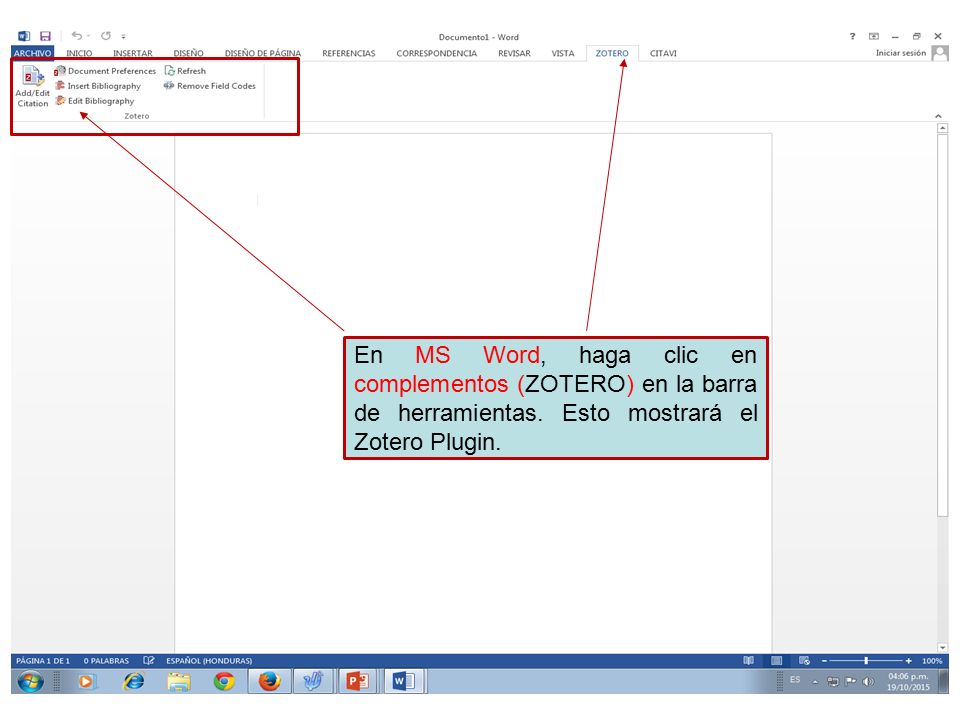Open Document Preferences in Zotero ribbon

pyautogui.click(x=105, y=71)
